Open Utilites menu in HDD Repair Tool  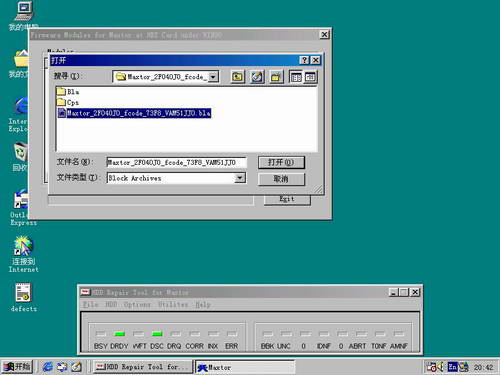173,304
